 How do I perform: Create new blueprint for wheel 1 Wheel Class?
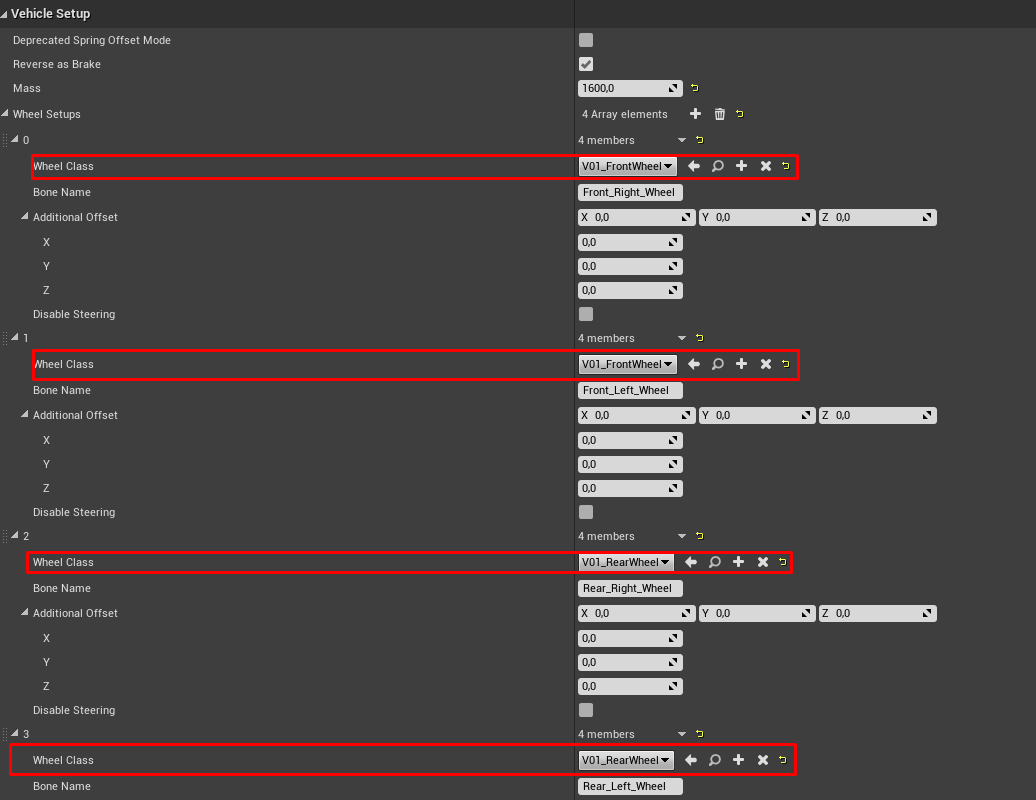tap(741, 364)
